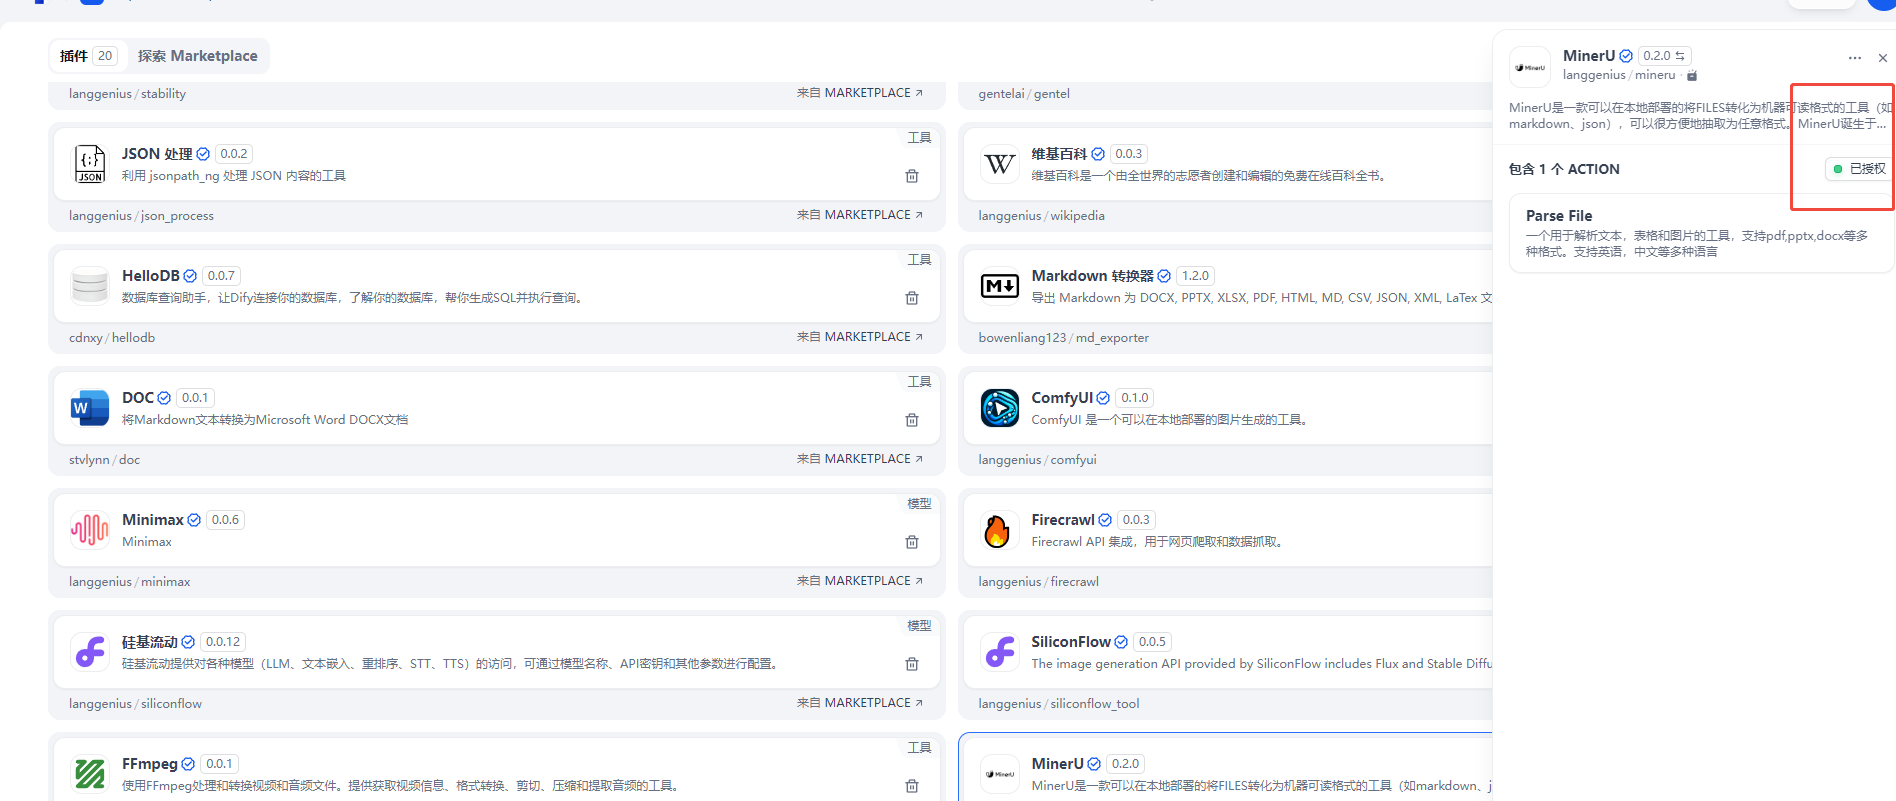Viewport: 1896px width, 801px height.
Task: Click the JSON 处理 plugin icon
Action: click(x=90, y=164)
